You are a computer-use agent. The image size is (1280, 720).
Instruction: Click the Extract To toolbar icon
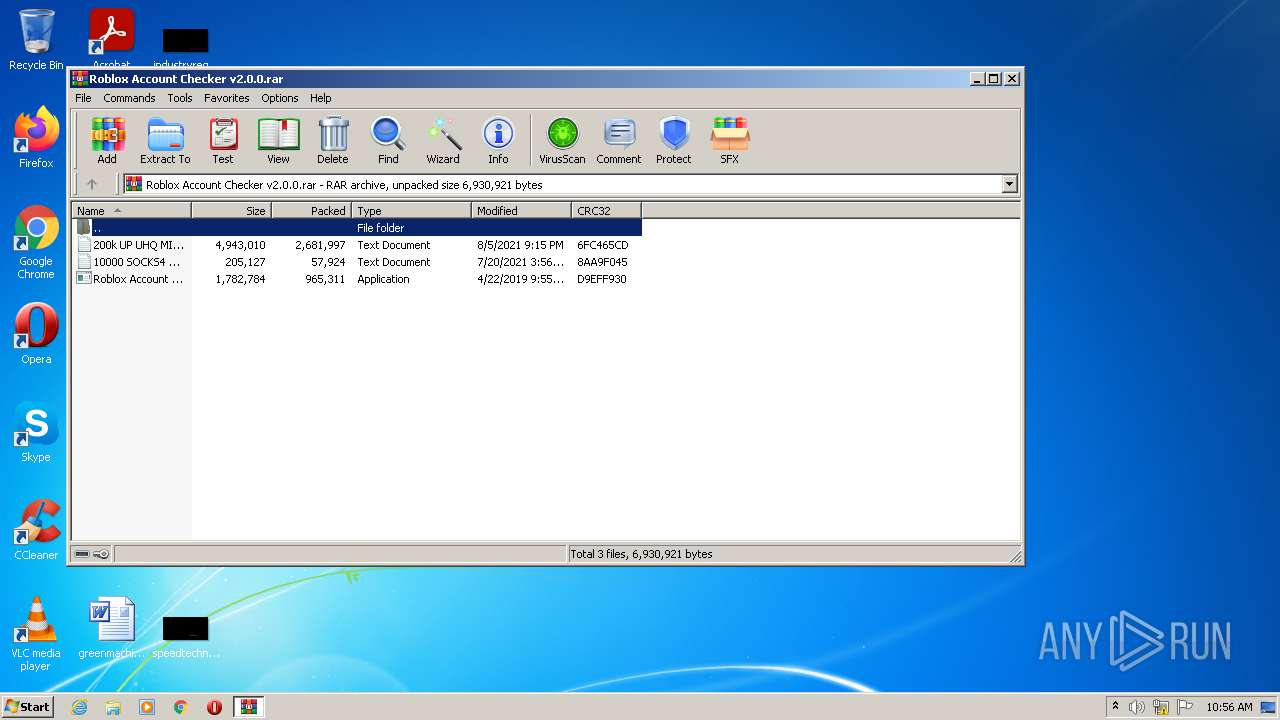click(165, 140)
